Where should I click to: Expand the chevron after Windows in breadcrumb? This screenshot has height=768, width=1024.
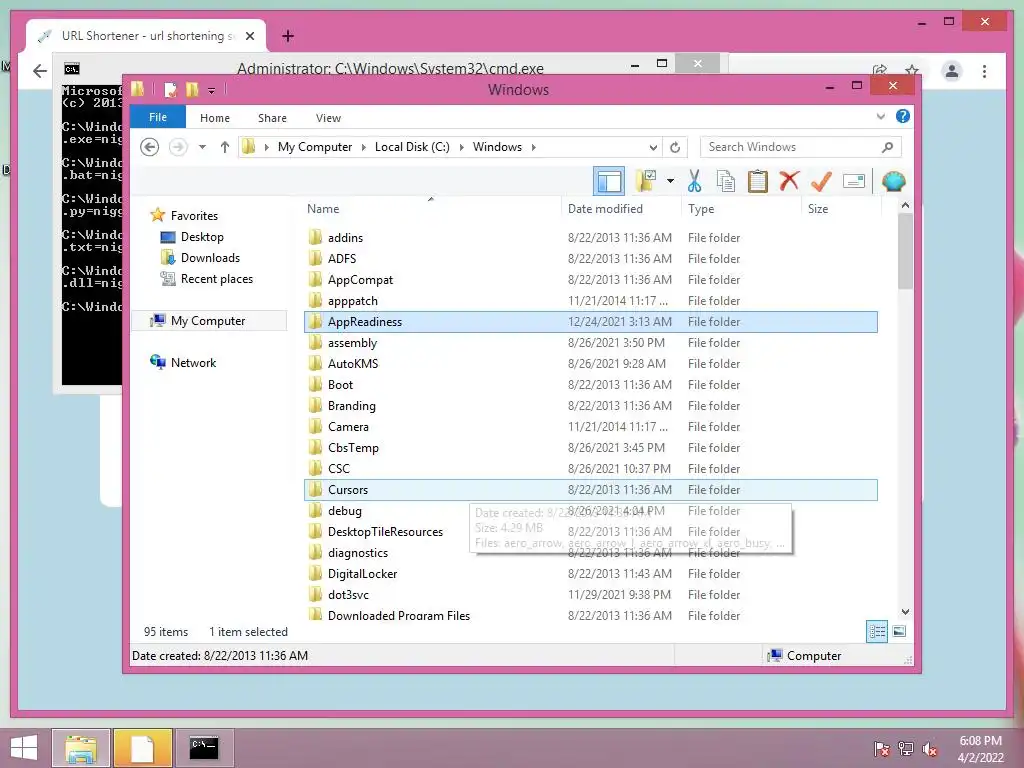click(534, 147)
